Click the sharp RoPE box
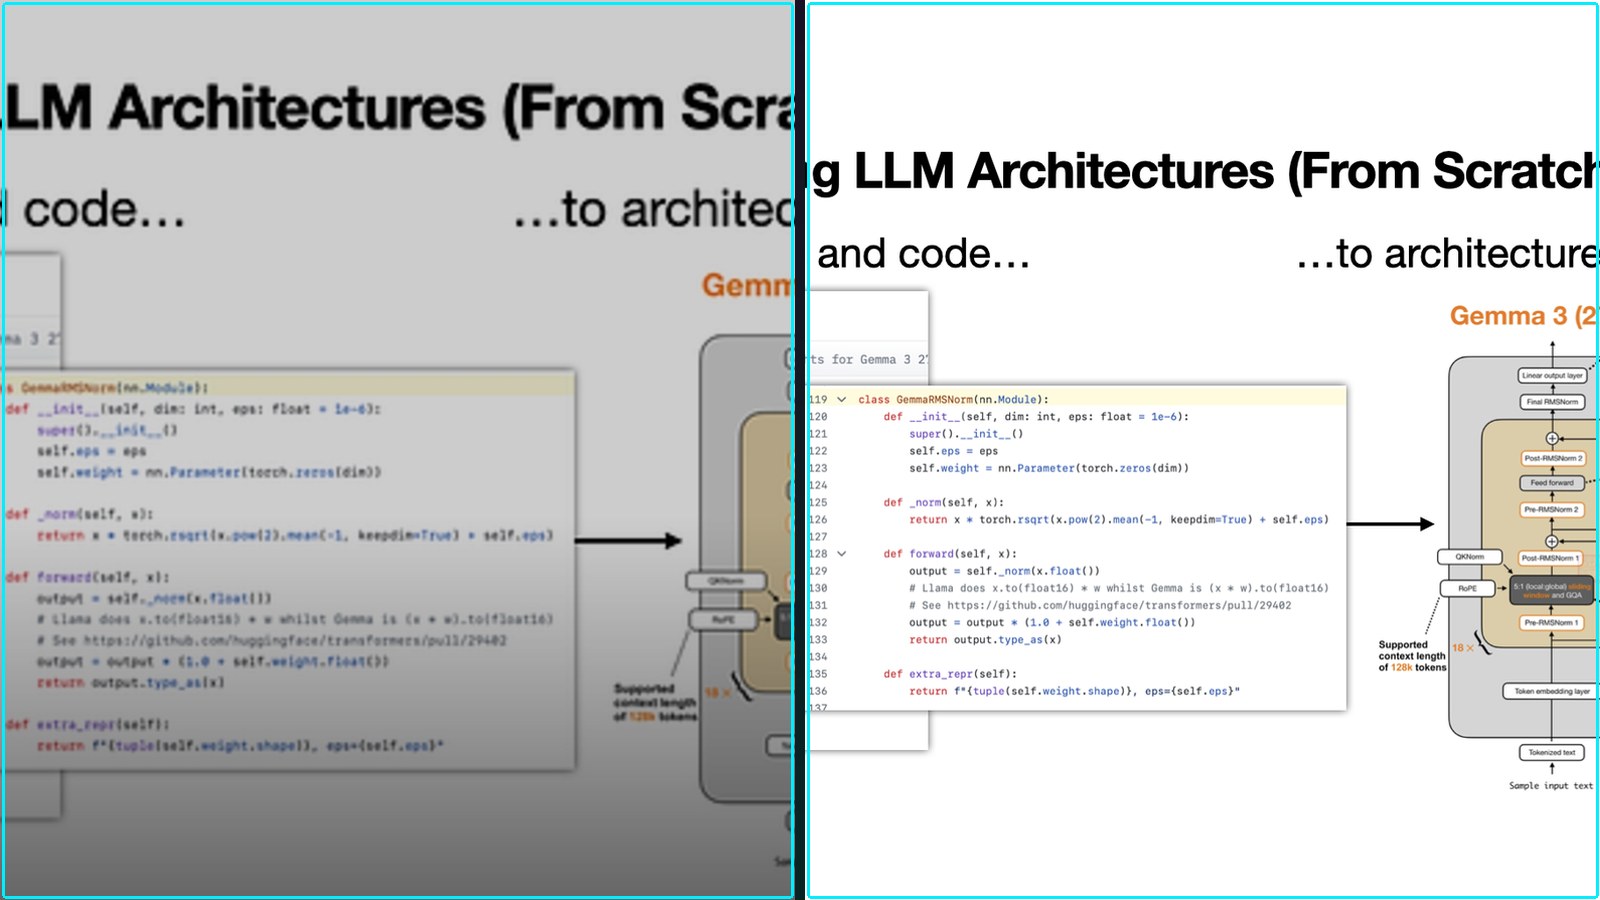1600x900 pixels. (1467, 588)
